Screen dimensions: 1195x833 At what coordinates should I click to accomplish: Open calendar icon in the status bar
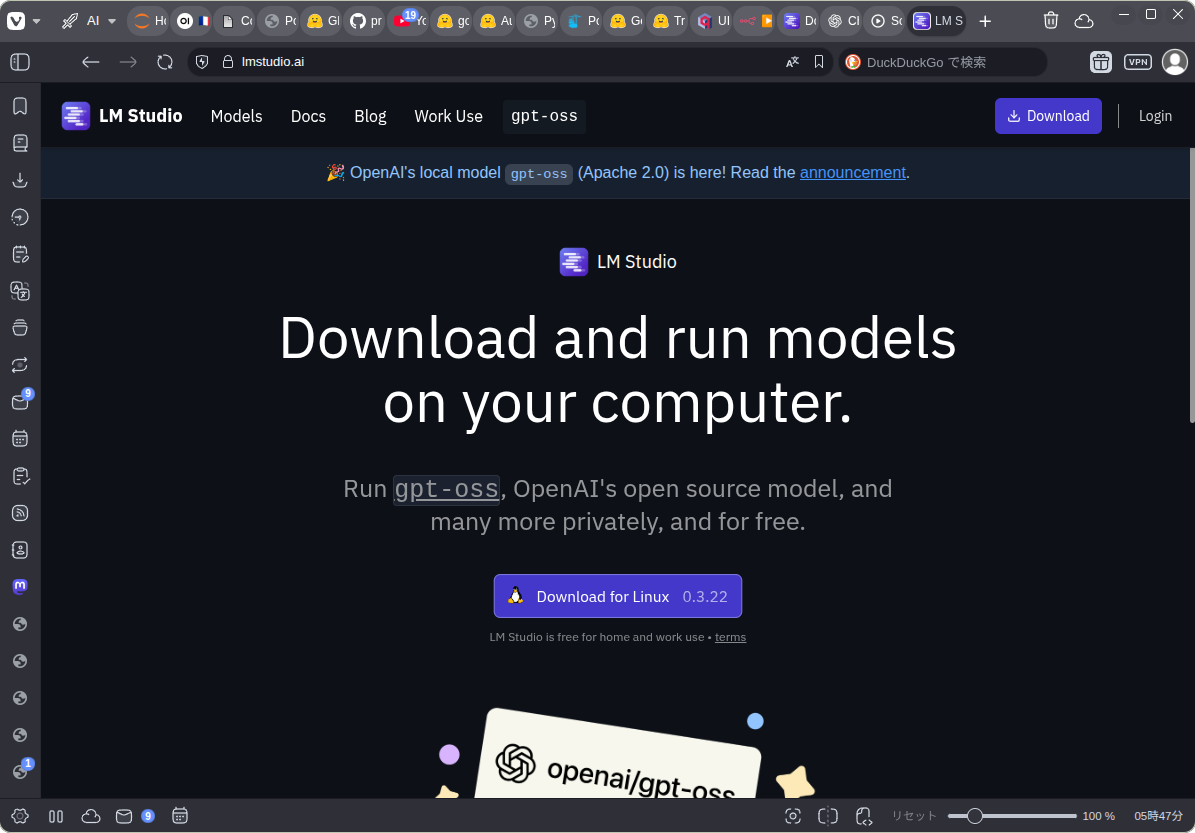point(180,816)
